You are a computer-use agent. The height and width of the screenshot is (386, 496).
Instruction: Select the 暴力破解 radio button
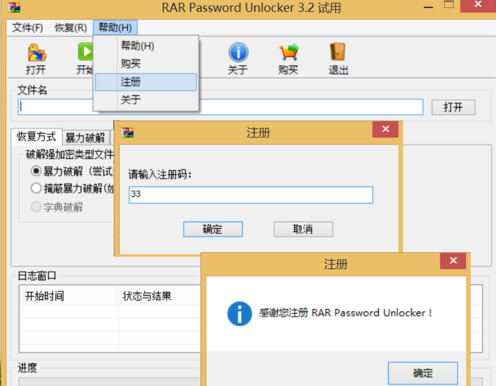(x=36, y=171)
